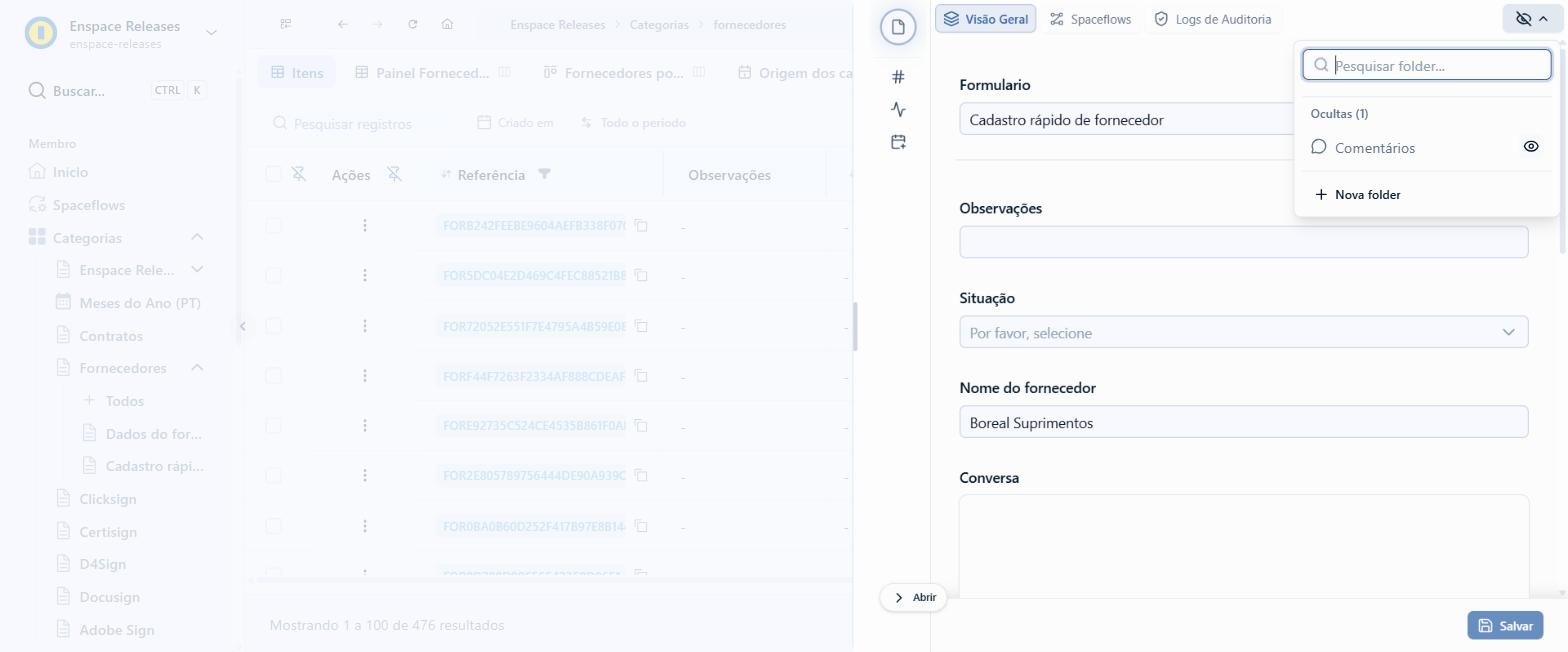Open the Spaceflows tab in the record panel
The width and height of the screenshot is (1568, 652).
click(x=1091, y=19)
